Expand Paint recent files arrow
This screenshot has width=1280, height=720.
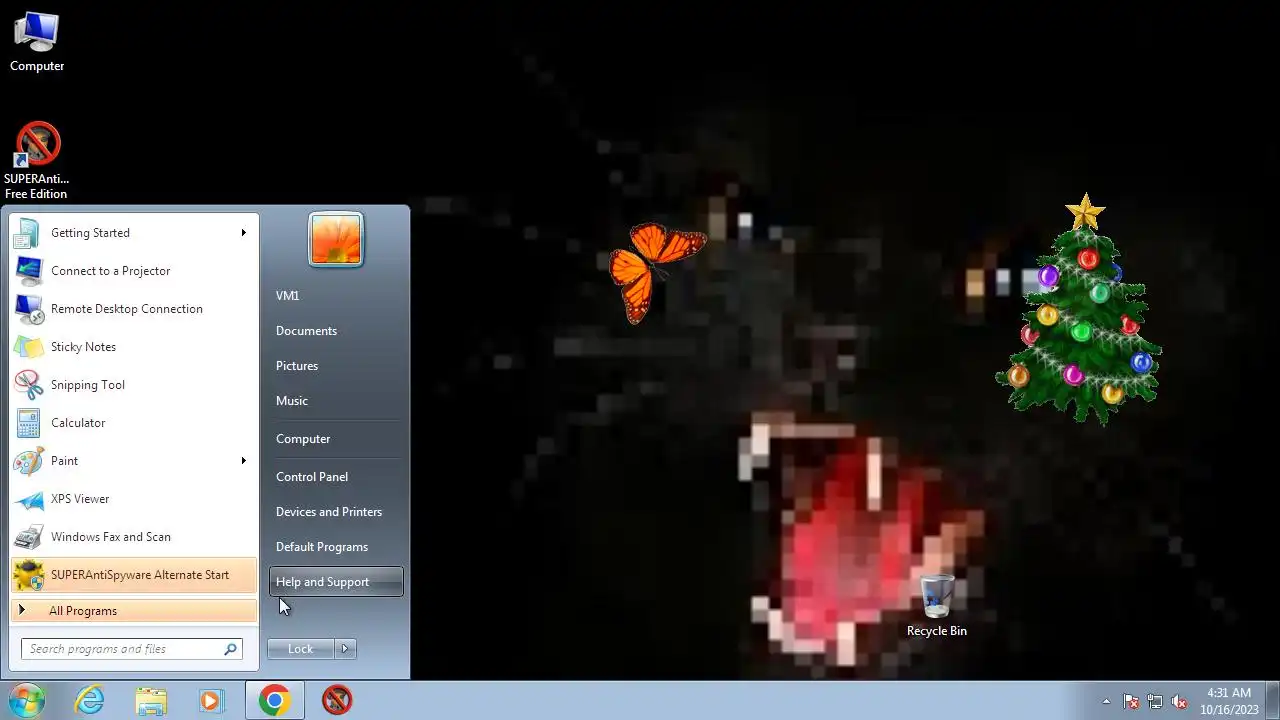[243, 461]
